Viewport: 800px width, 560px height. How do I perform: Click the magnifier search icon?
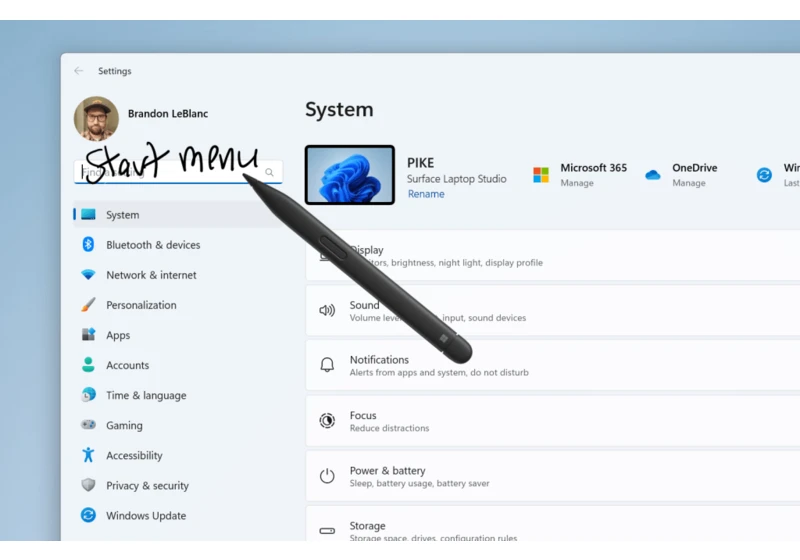[269, 172]
